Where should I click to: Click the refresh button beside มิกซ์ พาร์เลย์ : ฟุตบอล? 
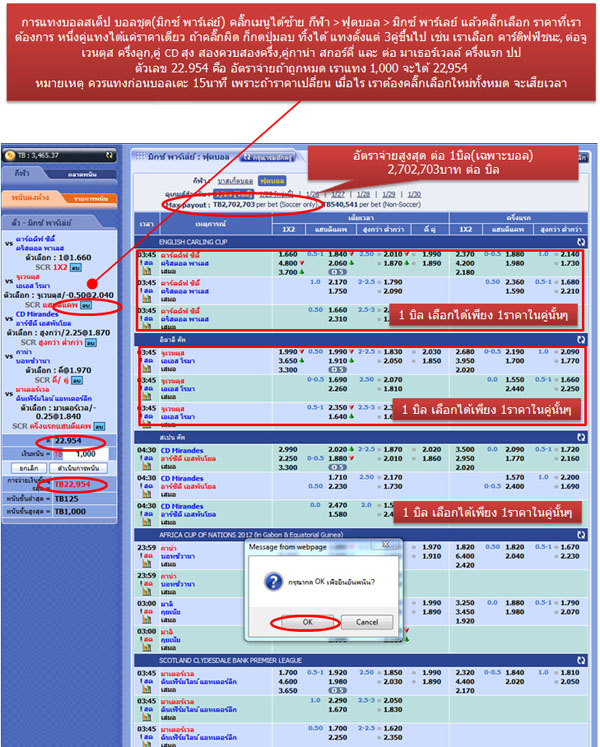click(x=266, y=157)
